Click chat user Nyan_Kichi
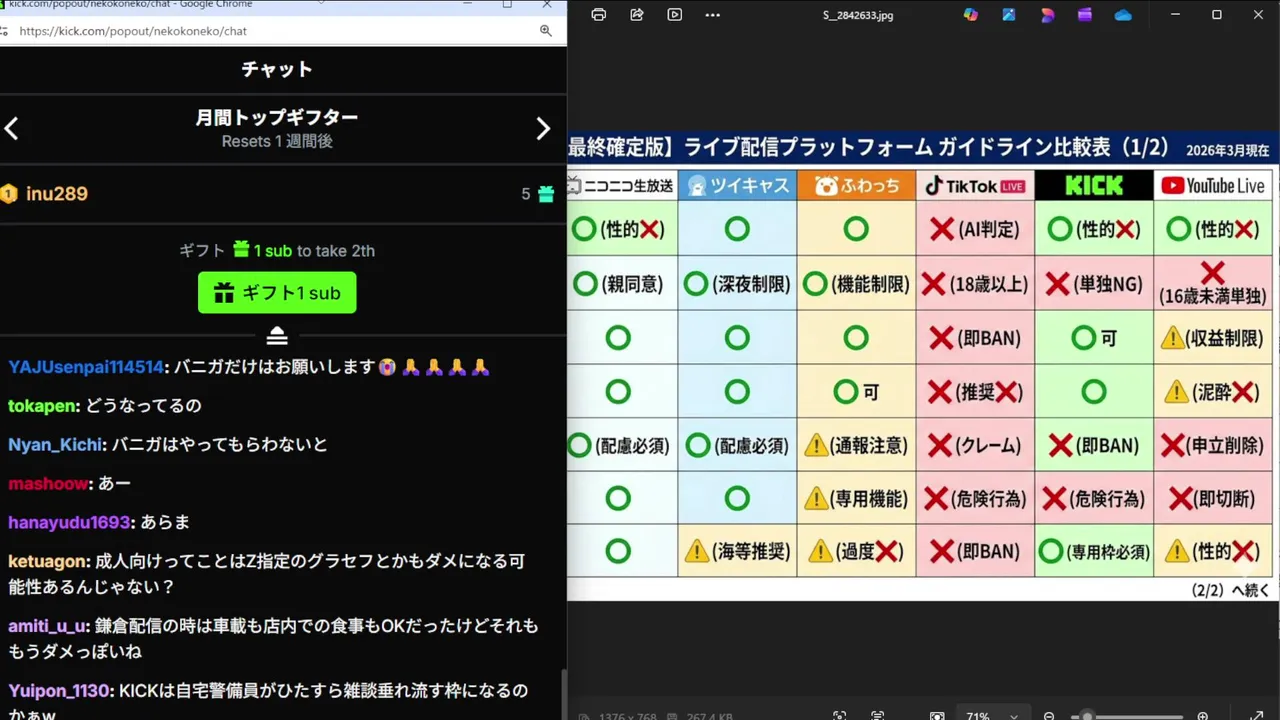 [x=56, y=445]
